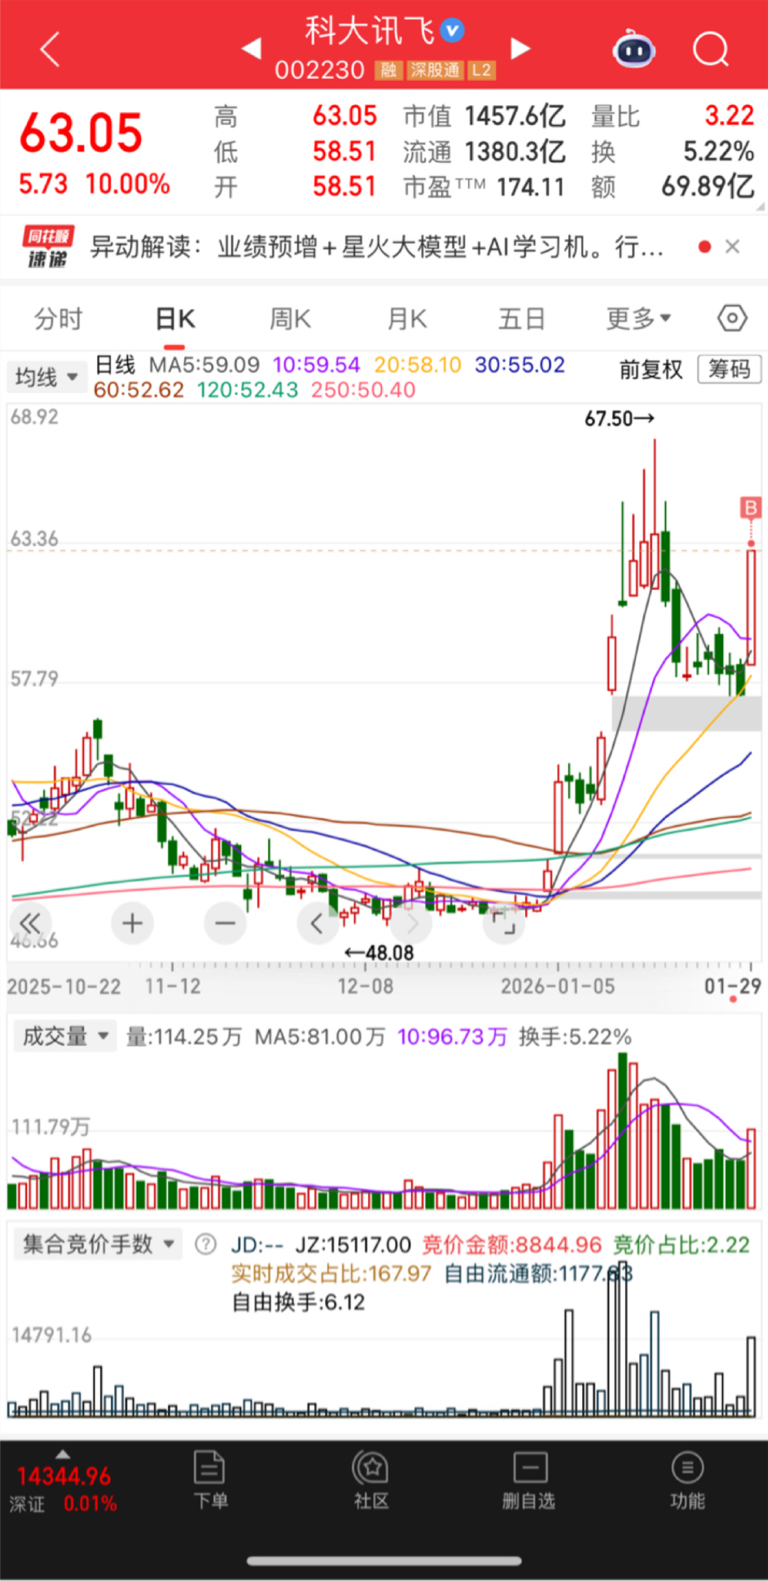Viewport: 768px width, 1581px height.
Task: Tap the 融 margin trading tag
Action: pos(388,70)
